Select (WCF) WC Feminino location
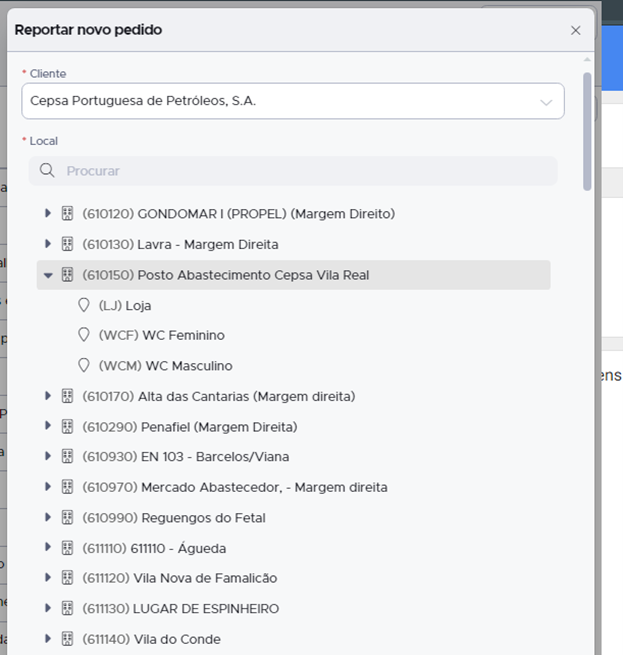Screen dimensions: 623x655 coord(162,335)
